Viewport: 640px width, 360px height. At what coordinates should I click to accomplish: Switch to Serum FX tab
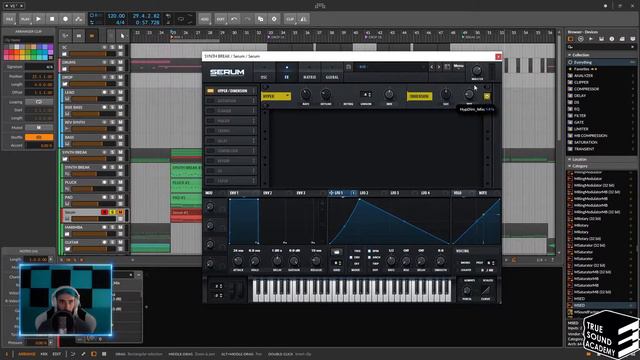point(287,72)
